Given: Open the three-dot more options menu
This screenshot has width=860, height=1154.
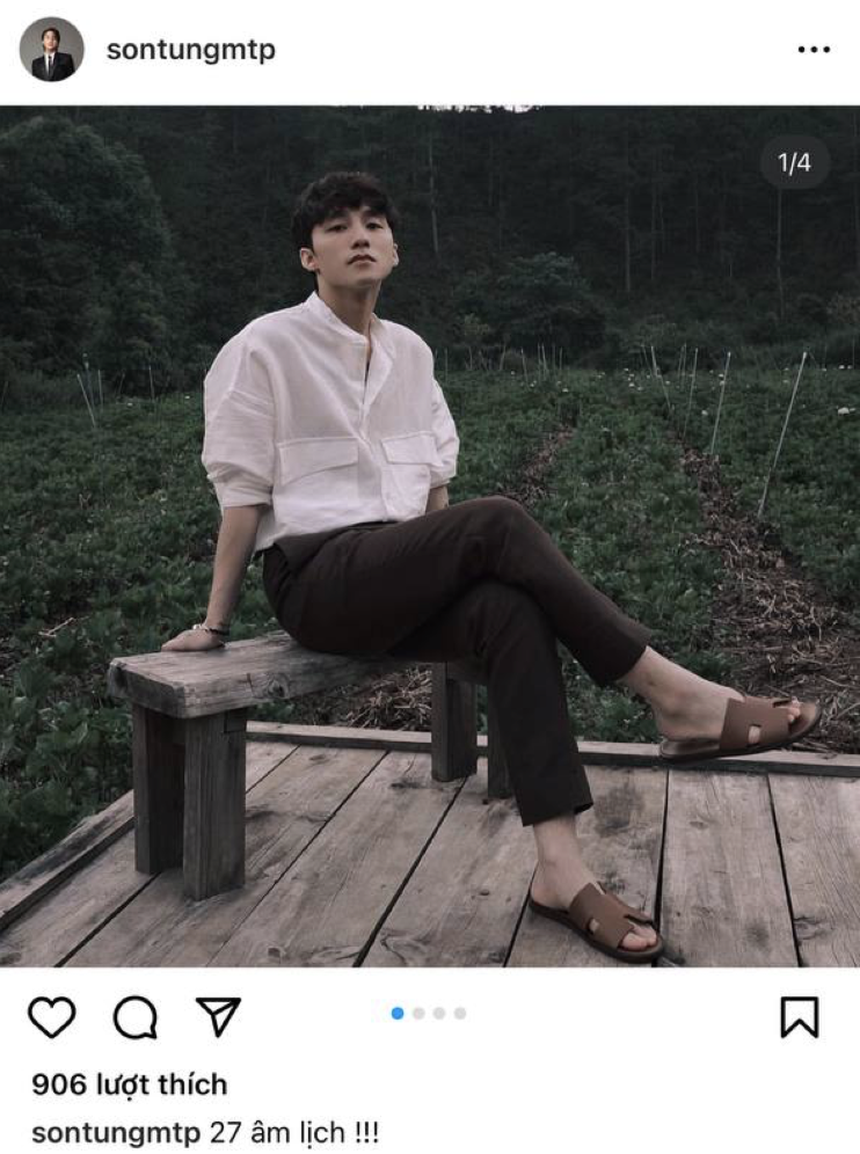Looking at the screenshot, I should pyautogui.click(x=813, y=50).
